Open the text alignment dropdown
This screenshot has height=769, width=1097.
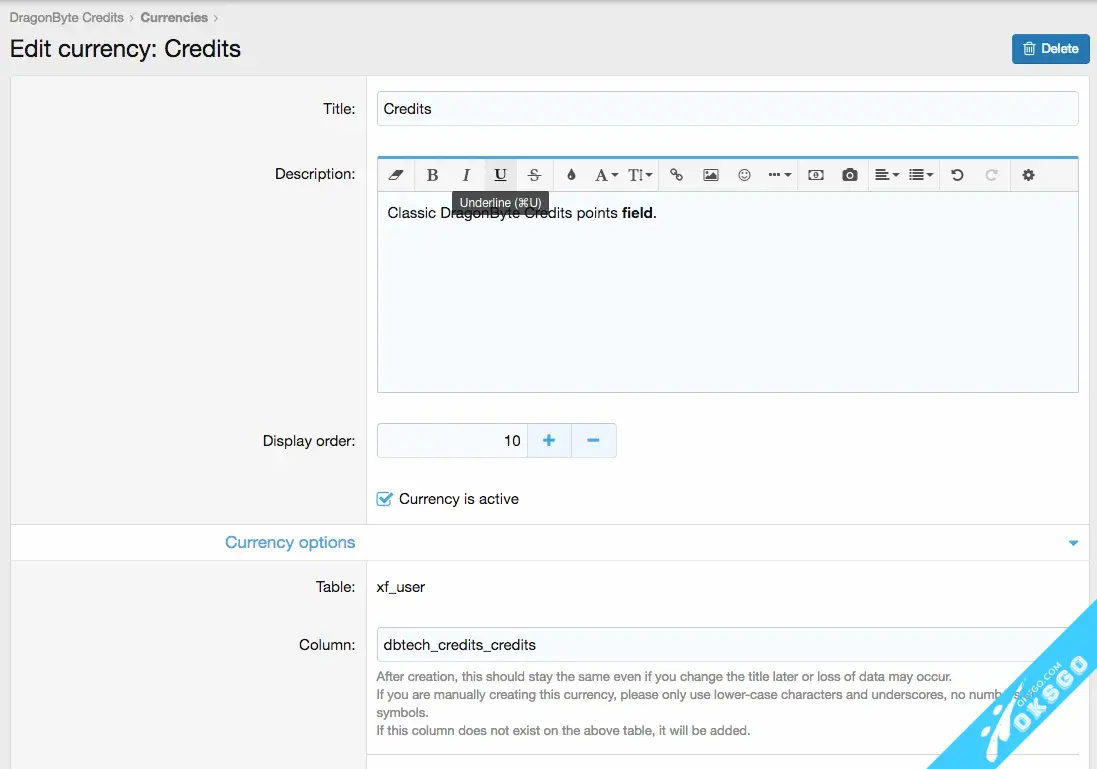click(x=886, y=175)
